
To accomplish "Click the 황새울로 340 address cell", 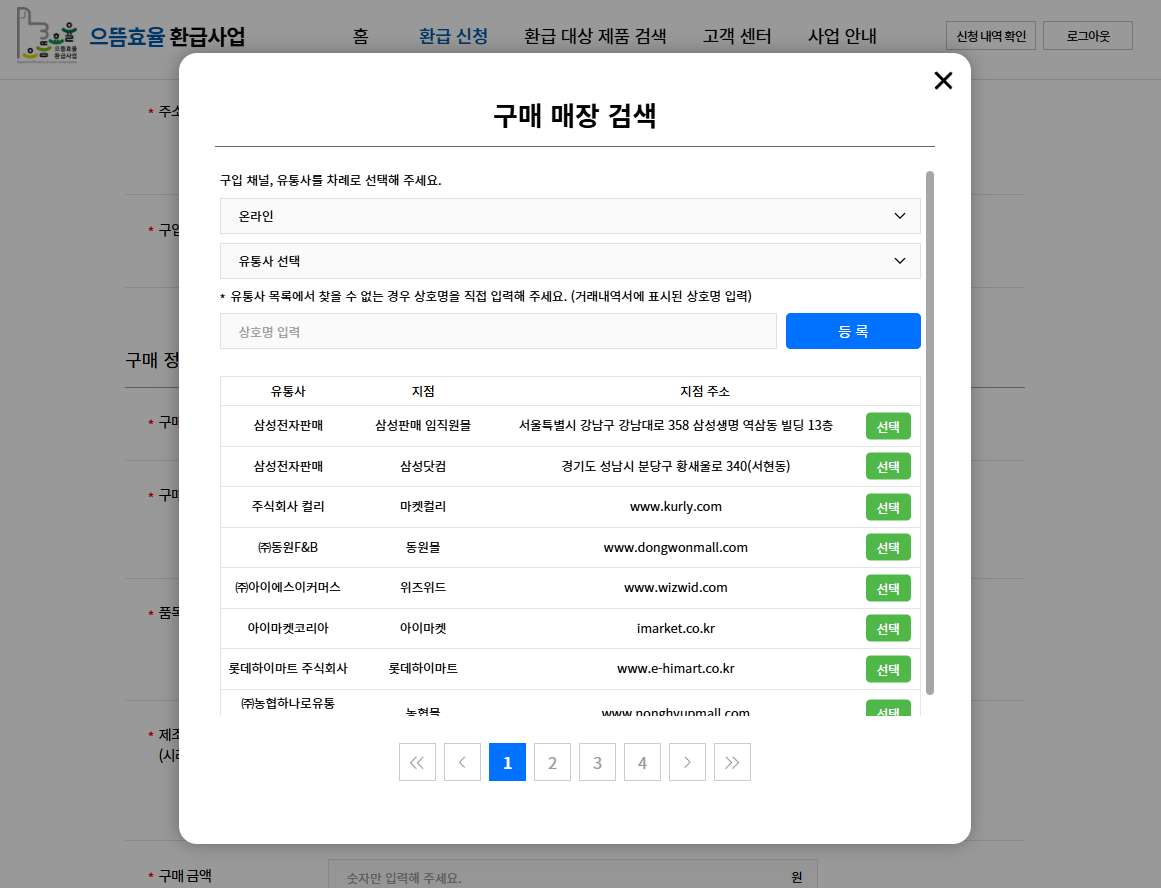I will pyautogui.click(x=675, y=466).
